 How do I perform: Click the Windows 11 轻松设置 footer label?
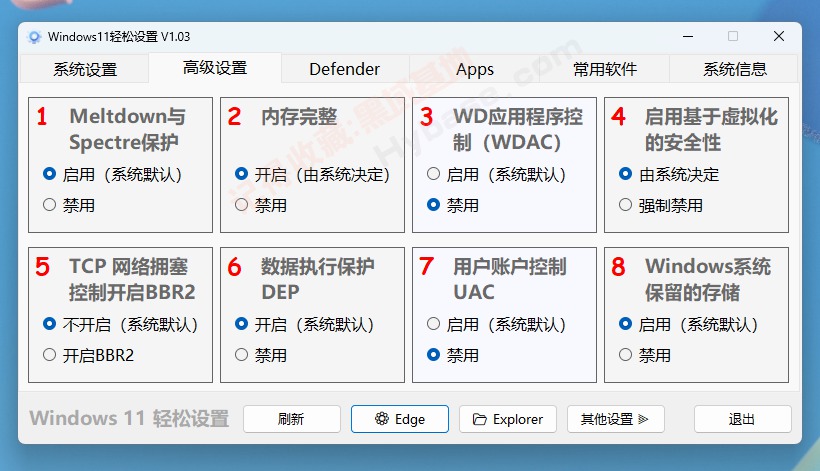[129, 418]
